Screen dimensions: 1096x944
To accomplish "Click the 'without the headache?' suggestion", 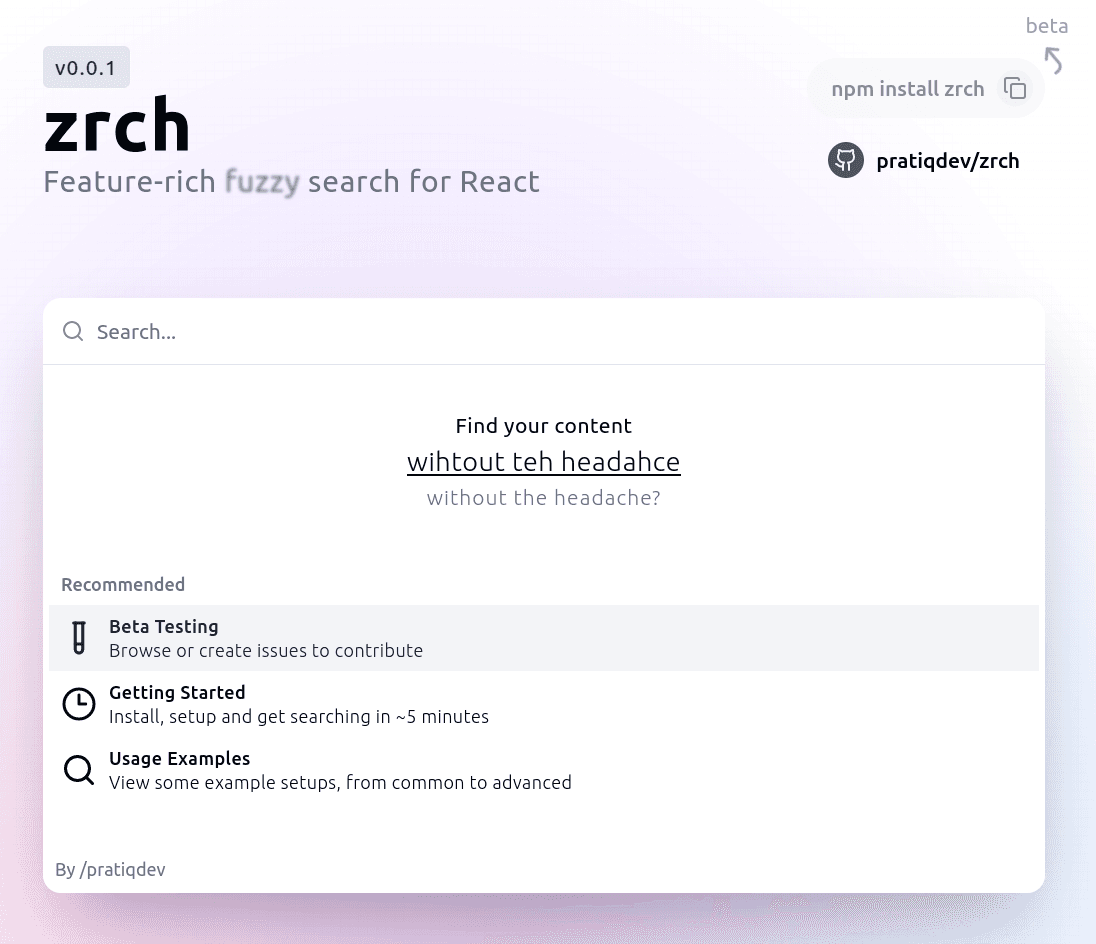I will pos(544,498).
